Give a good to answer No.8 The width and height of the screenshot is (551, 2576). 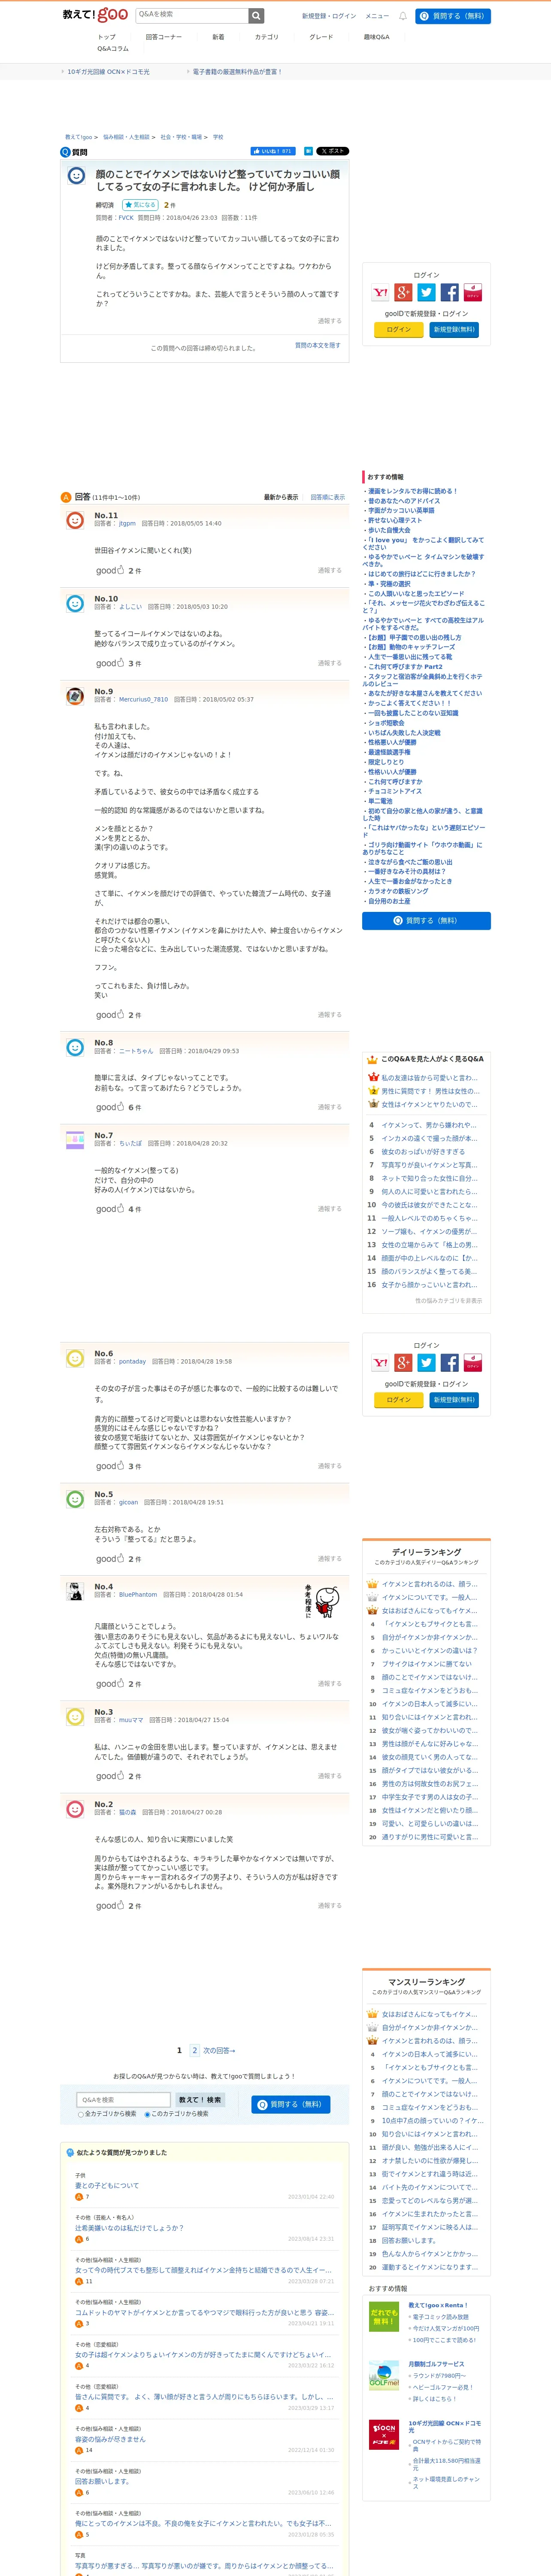pyautogui.click(x=110, y=1107)
